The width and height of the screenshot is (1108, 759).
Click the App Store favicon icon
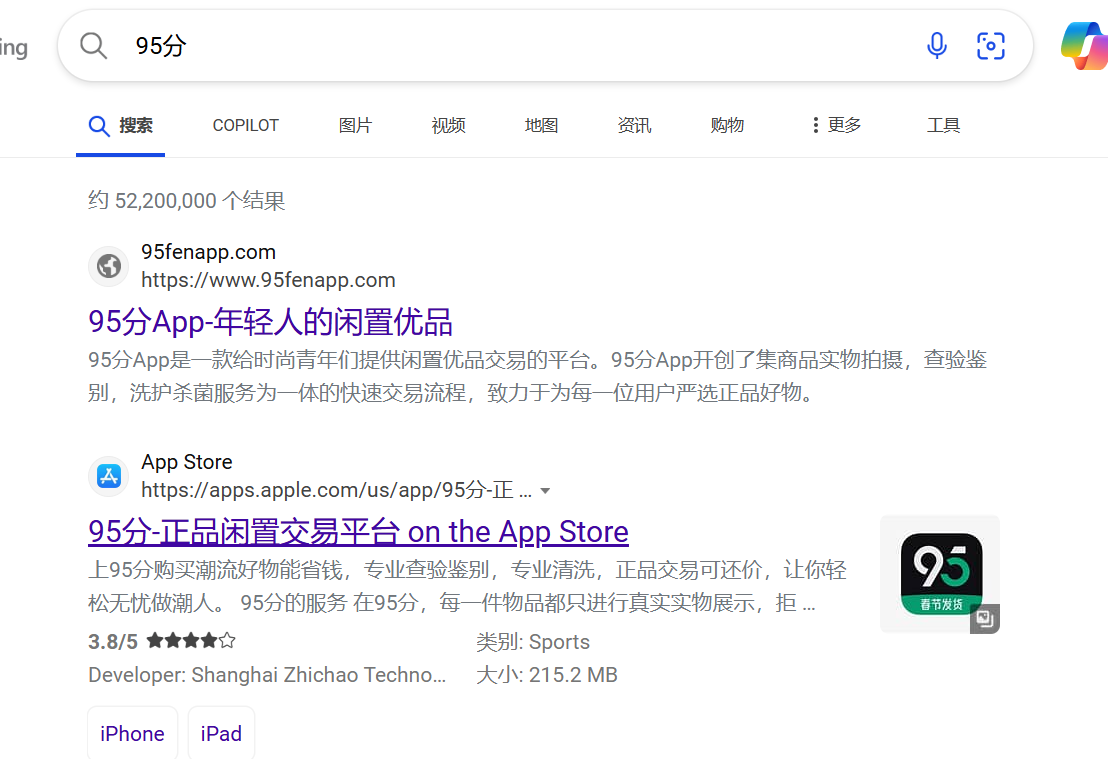pyautogui.click(x=109, y=476)
